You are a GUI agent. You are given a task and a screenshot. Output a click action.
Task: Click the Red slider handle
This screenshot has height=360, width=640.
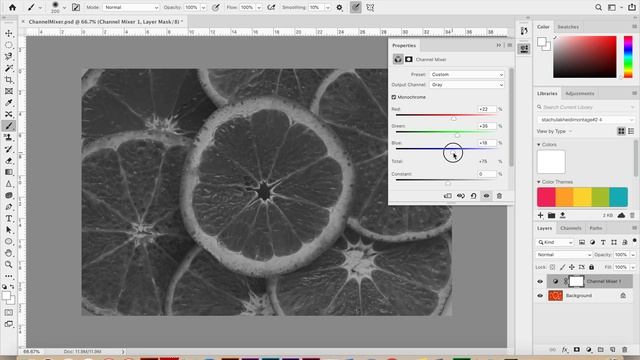pyautogui.click(x=453, y=118)
